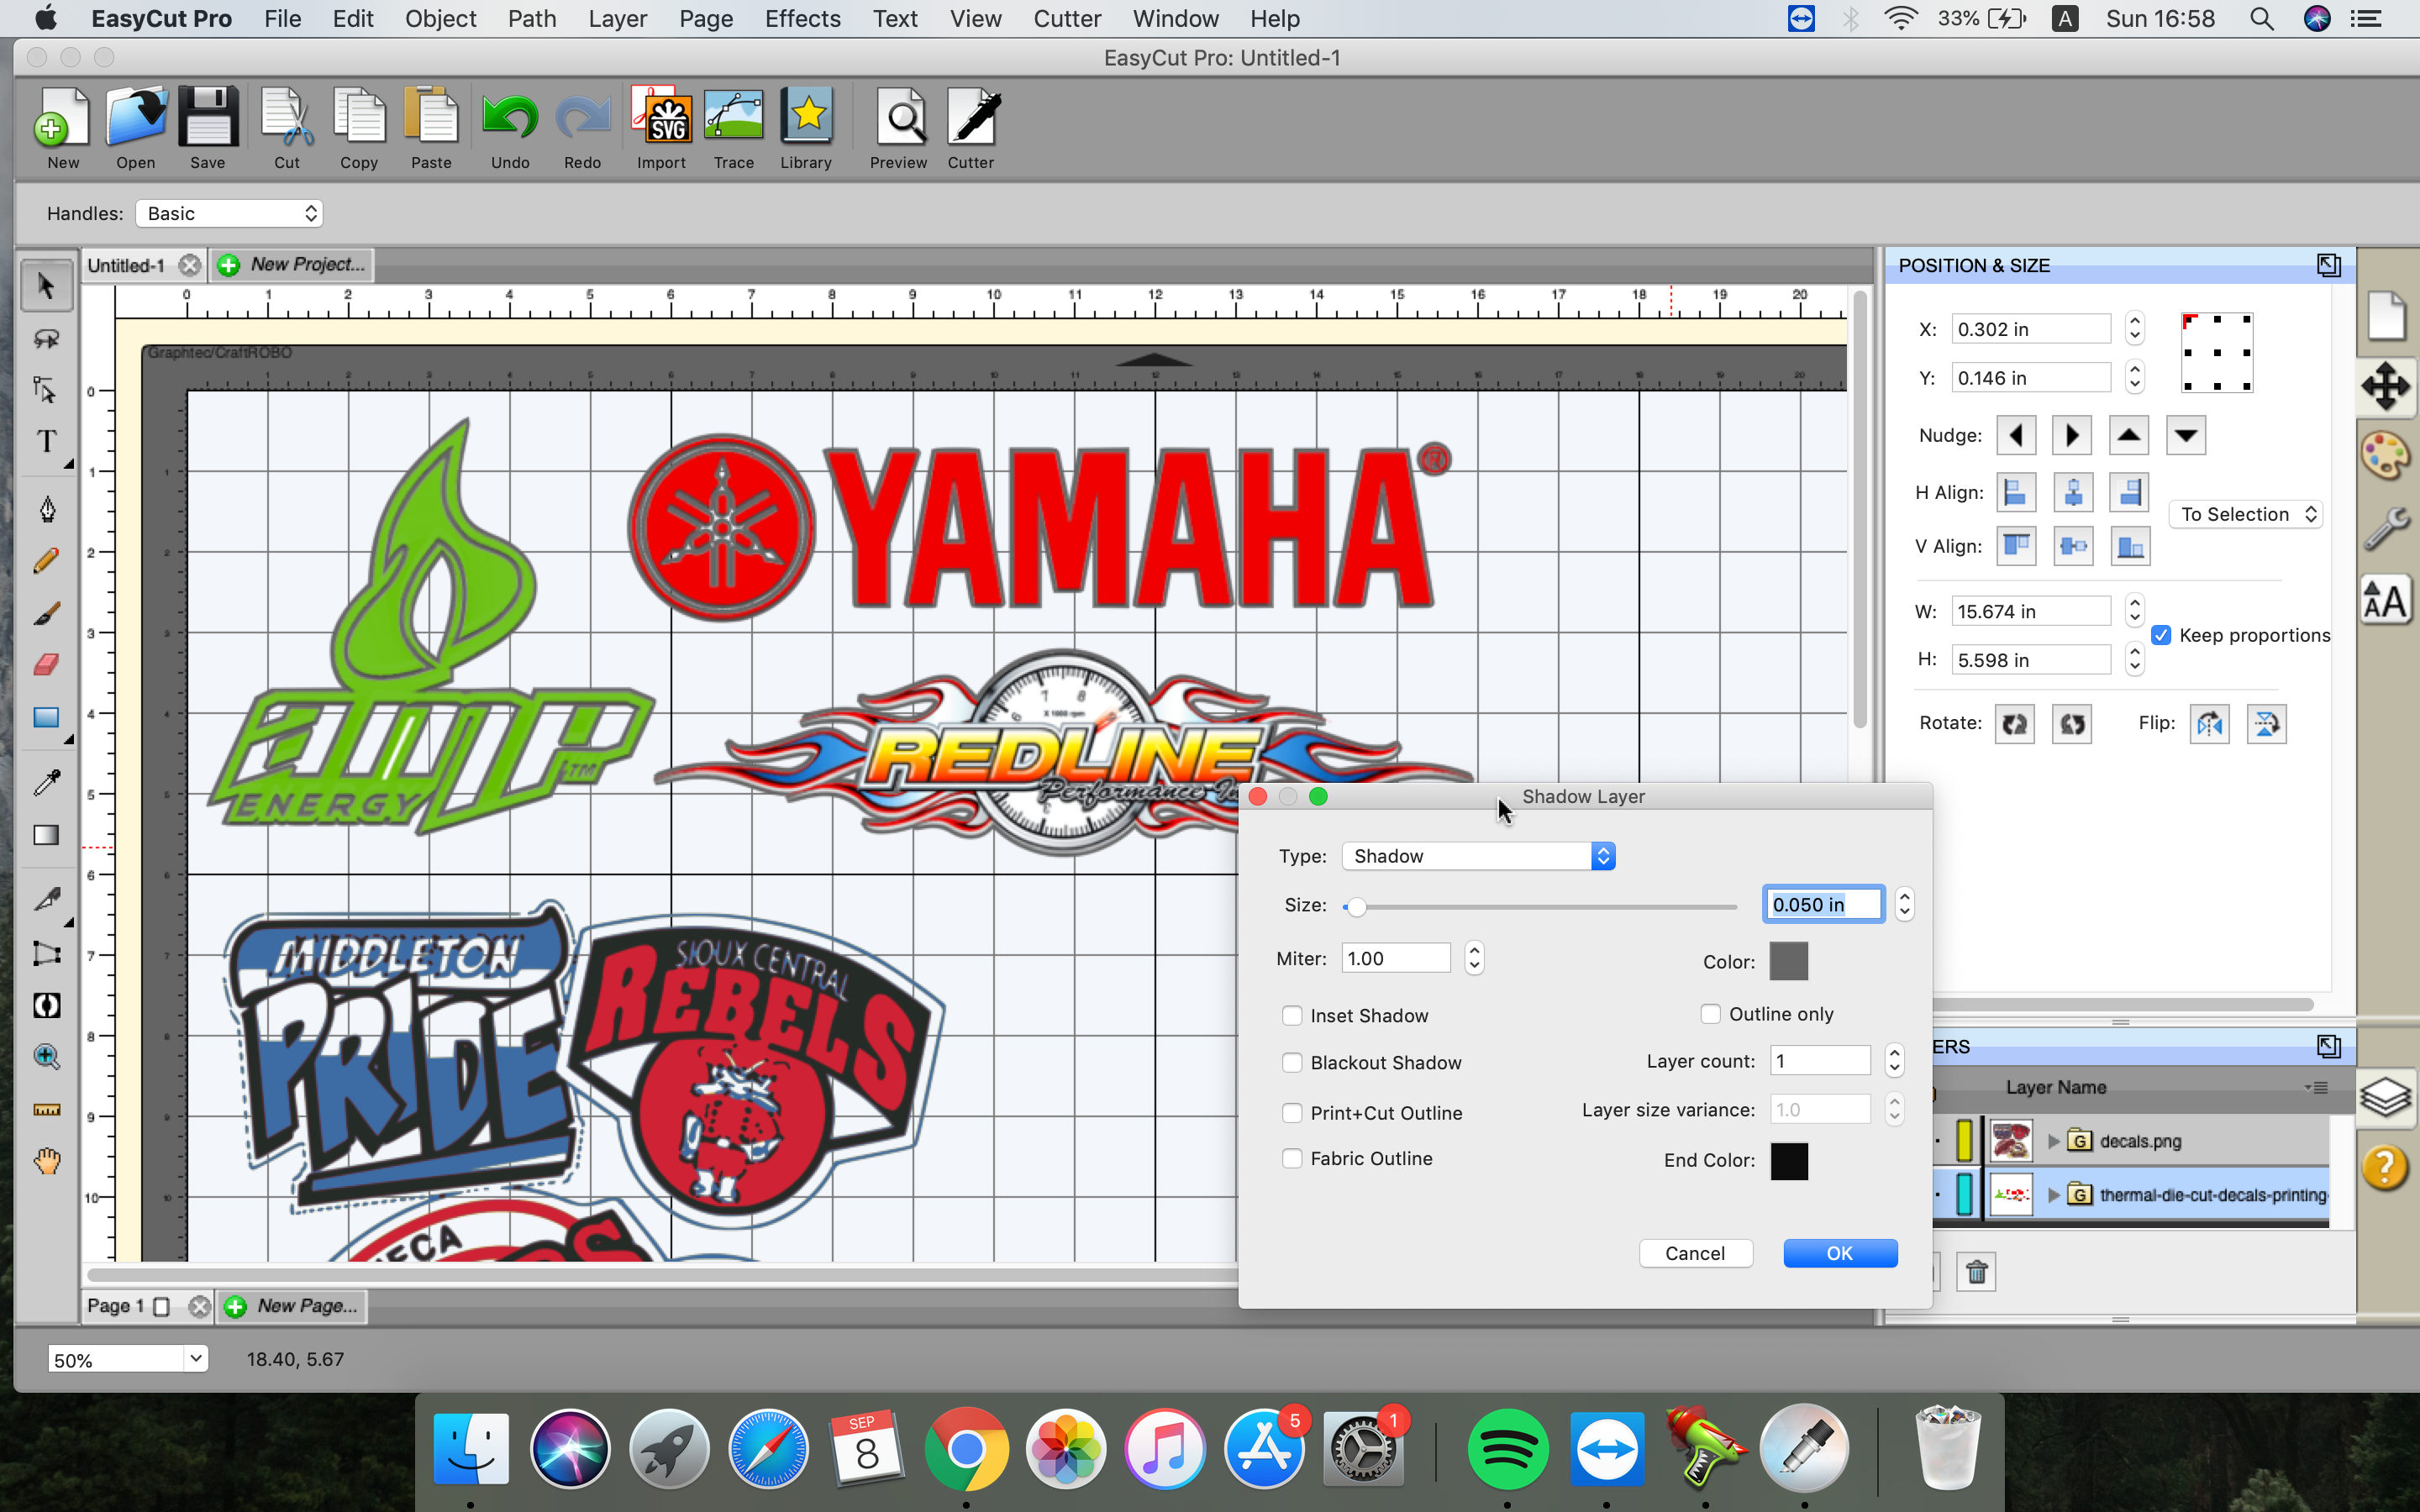Cancel the Shadow Layer dialog

pos(1695,1252)
